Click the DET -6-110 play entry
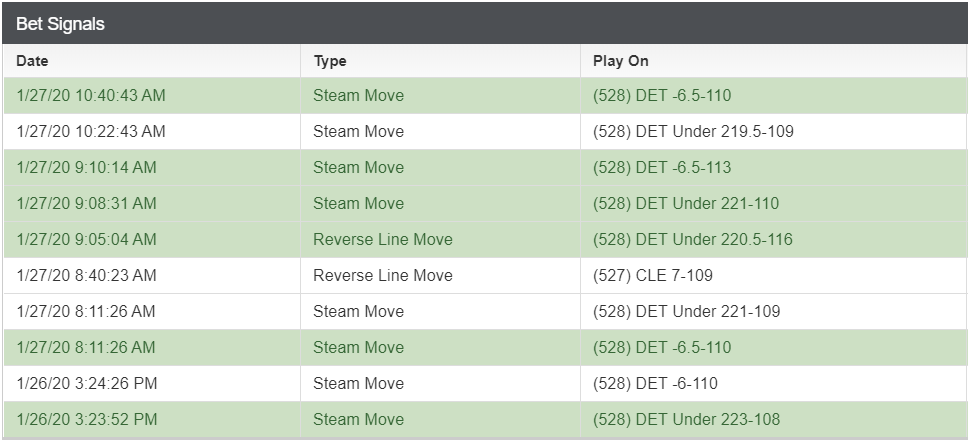 (x=655, y=383)
